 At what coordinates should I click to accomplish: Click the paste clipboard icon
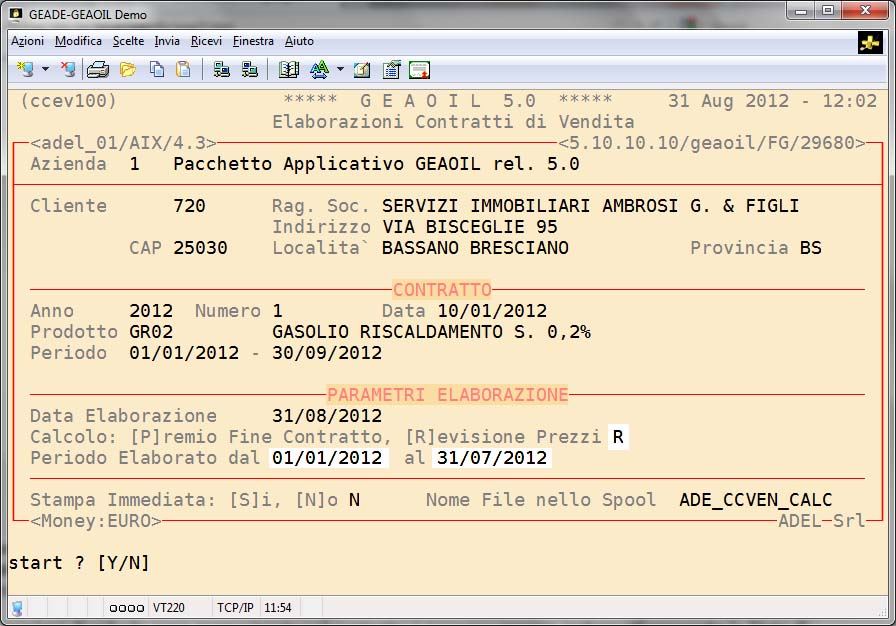click(x=183, y=69)
